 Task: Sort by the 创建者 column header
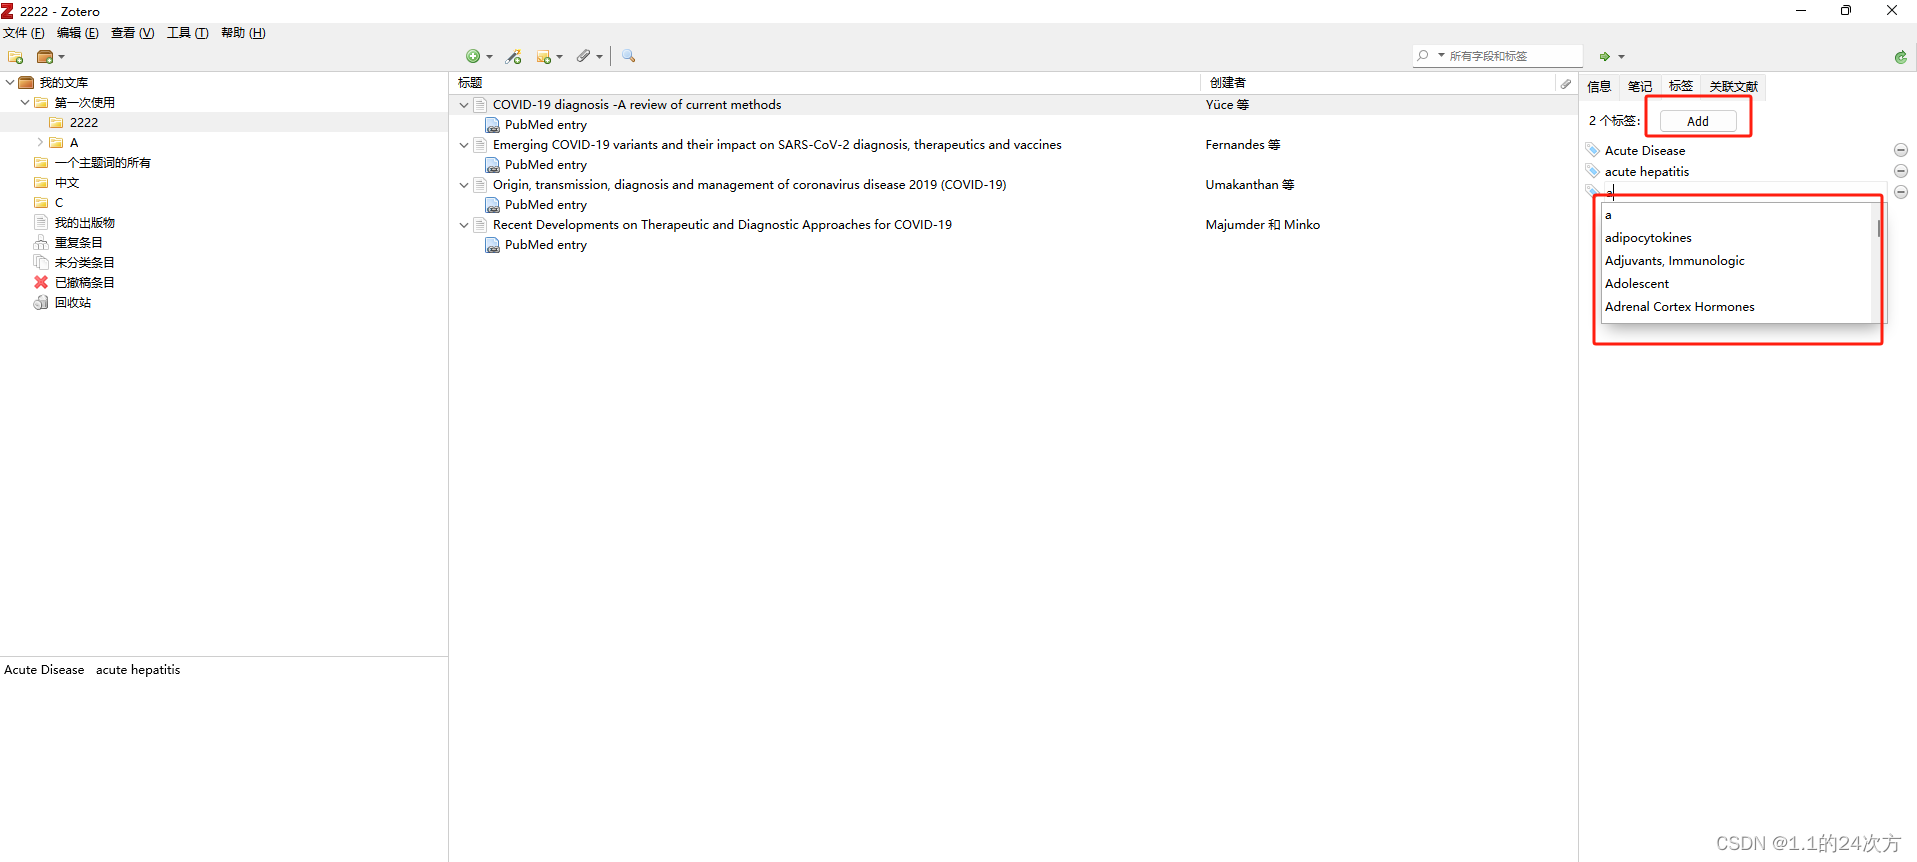pyautogui.click(x=1377, y=83)
